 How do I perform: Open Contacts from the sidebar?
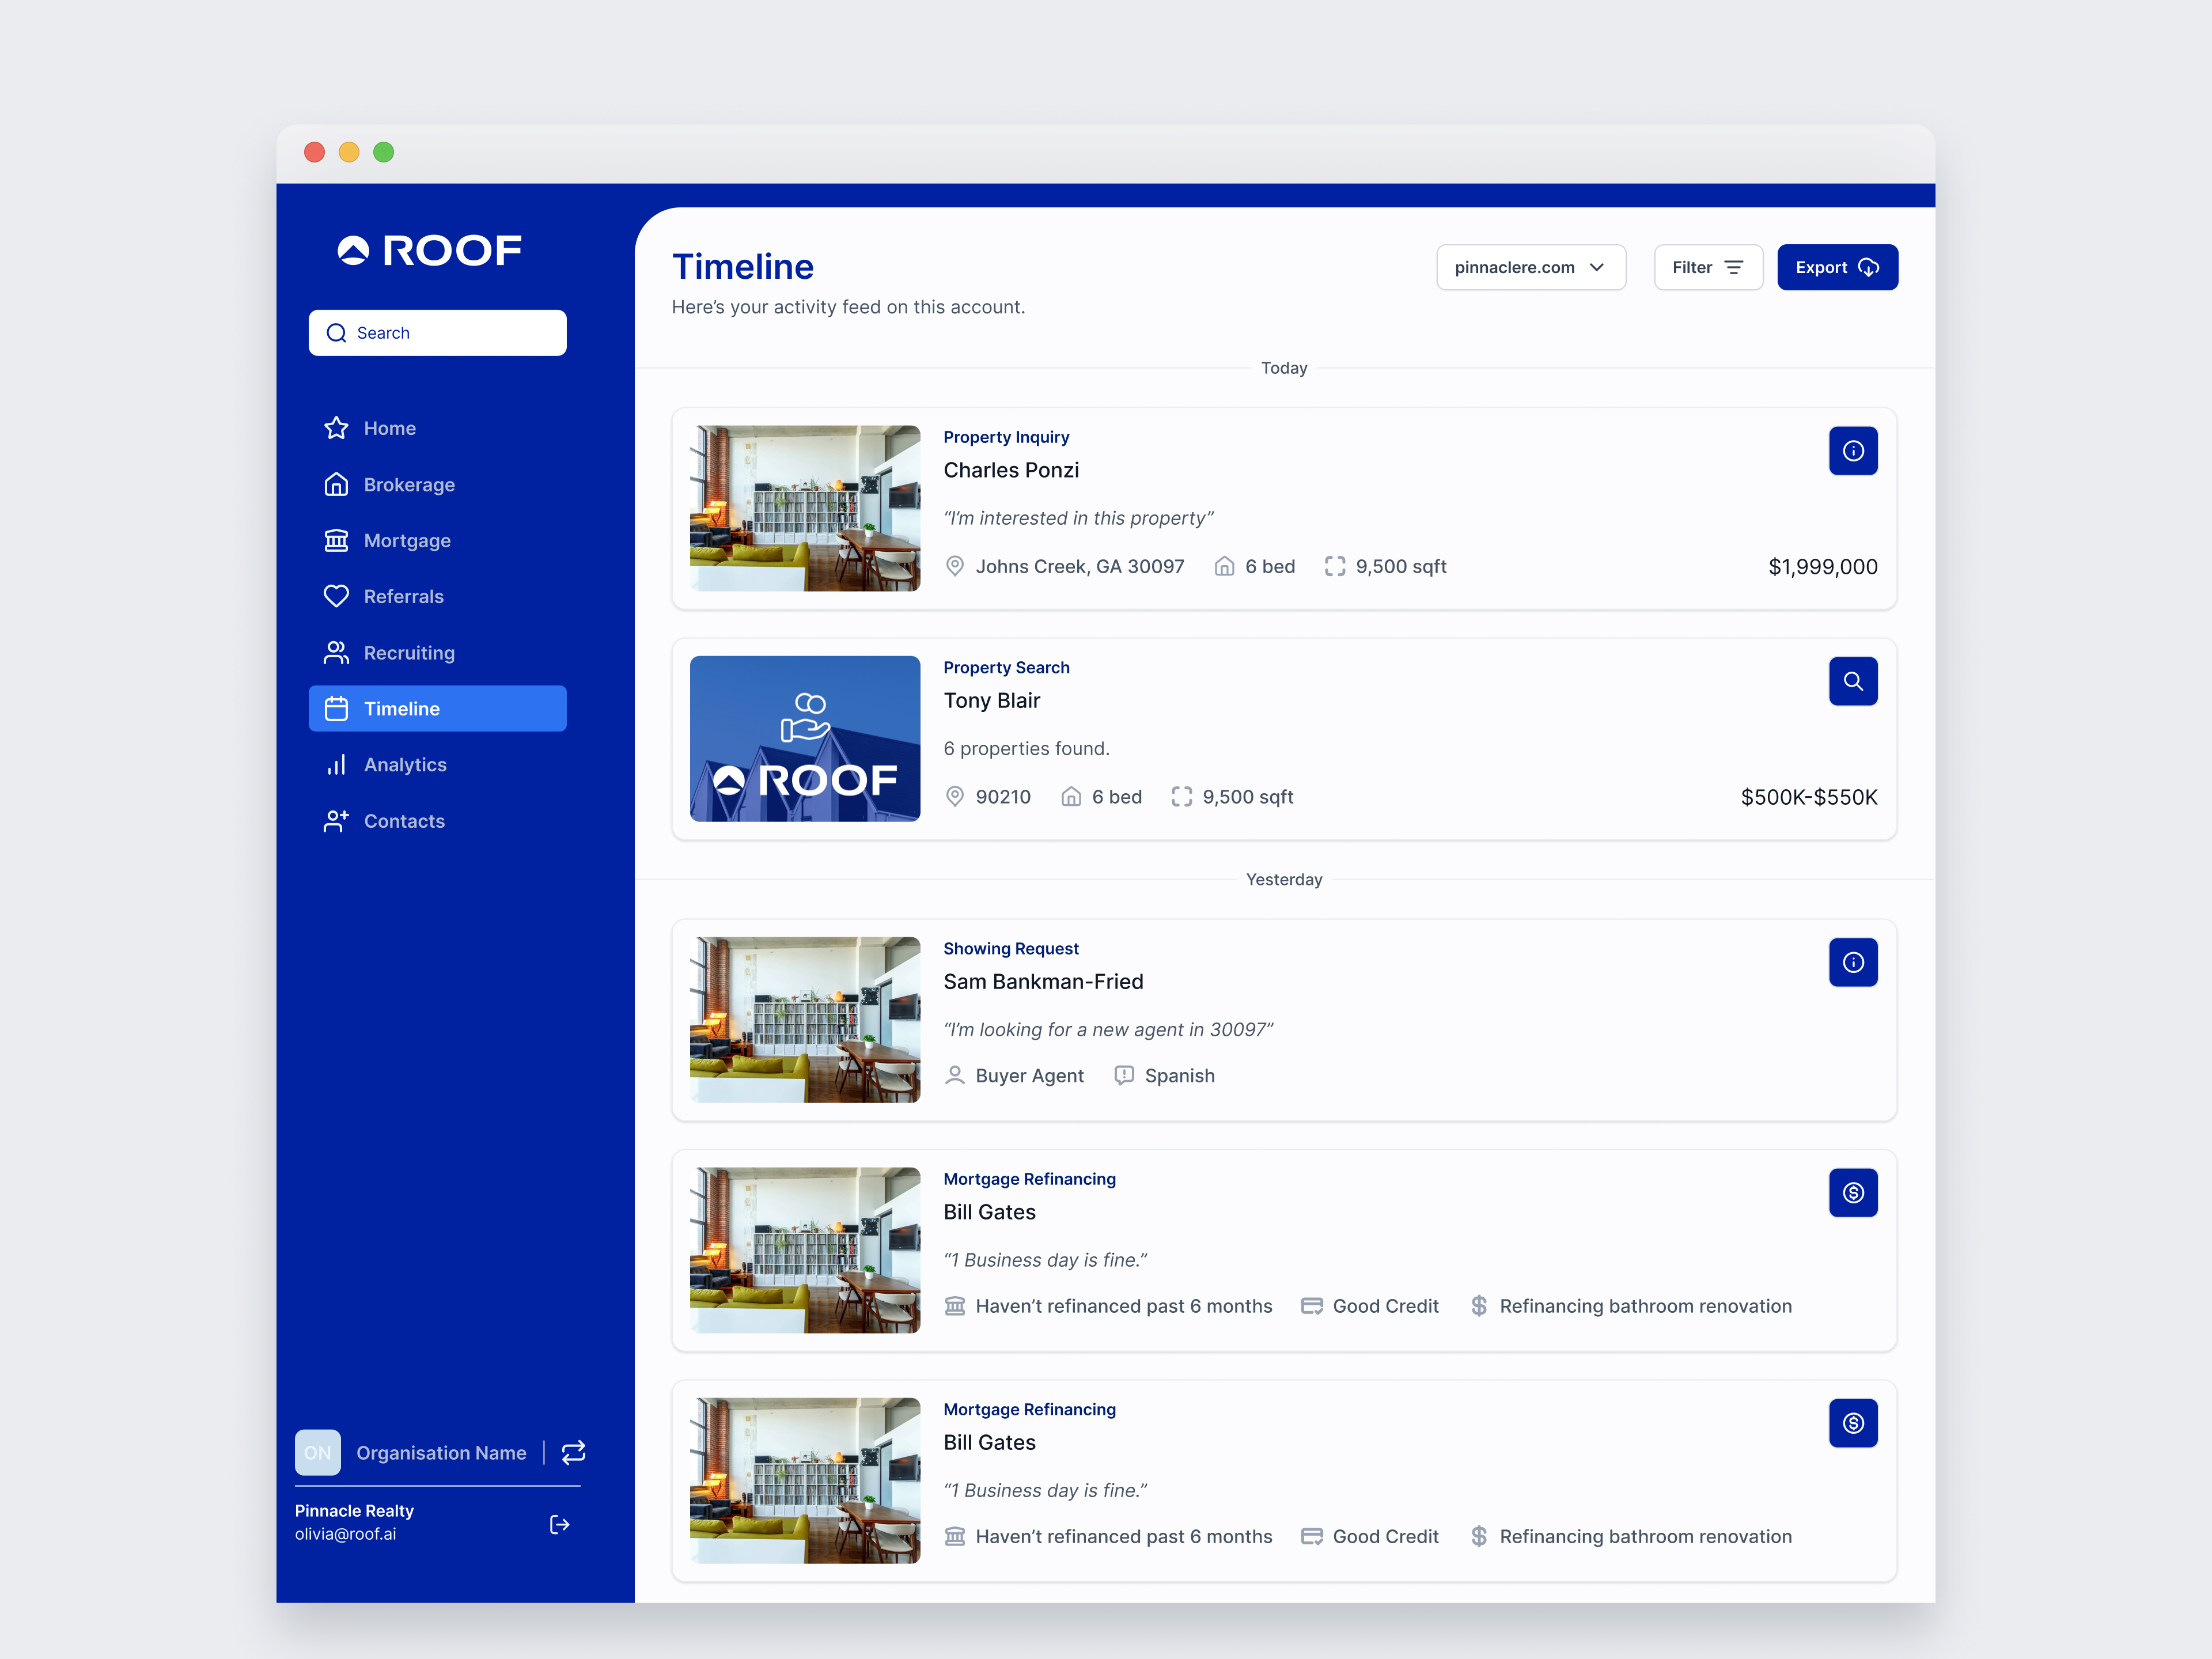coord(403,821)
